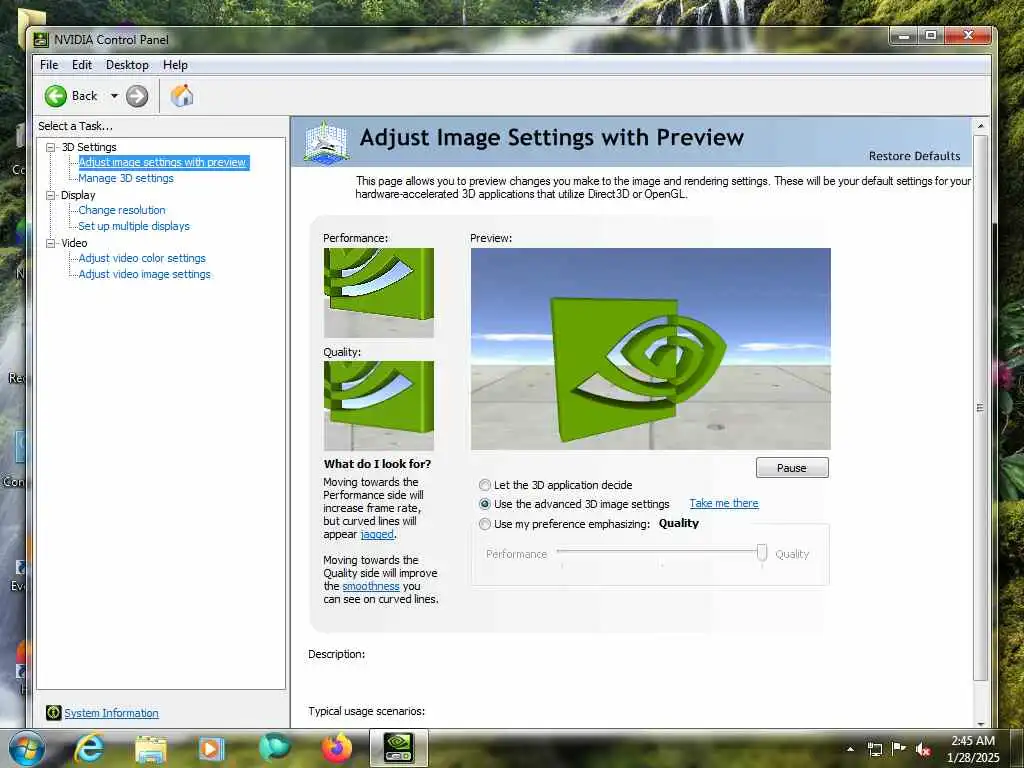Select Adjust image settings with preview
Viewport: 1024px width, 768px height.
(x=163, y=162)
